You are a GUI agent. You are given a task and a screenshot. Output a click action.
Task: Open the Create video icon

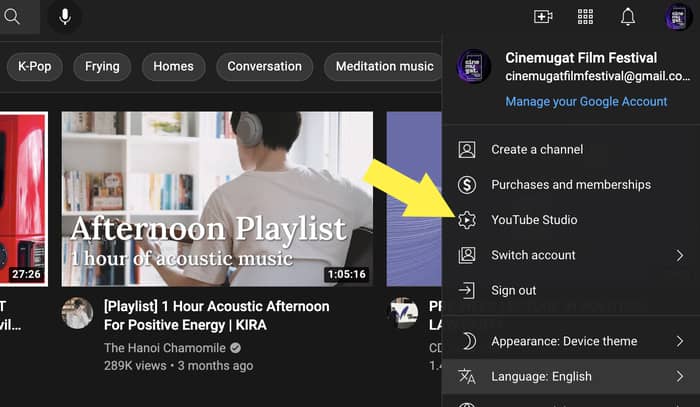point(543,17)
